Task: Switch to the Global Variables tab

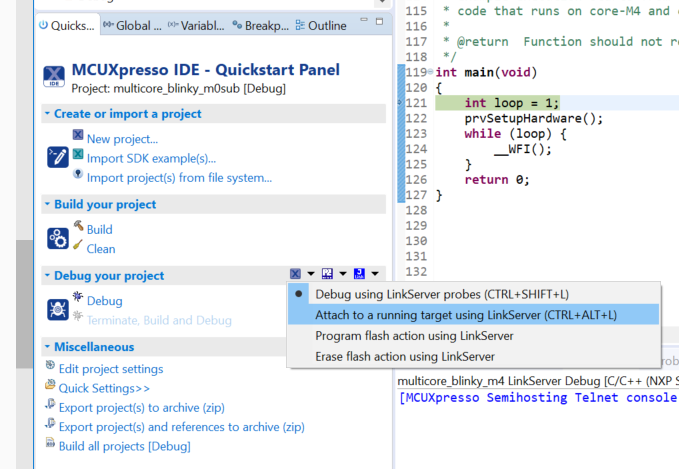Action: [132, 26]
